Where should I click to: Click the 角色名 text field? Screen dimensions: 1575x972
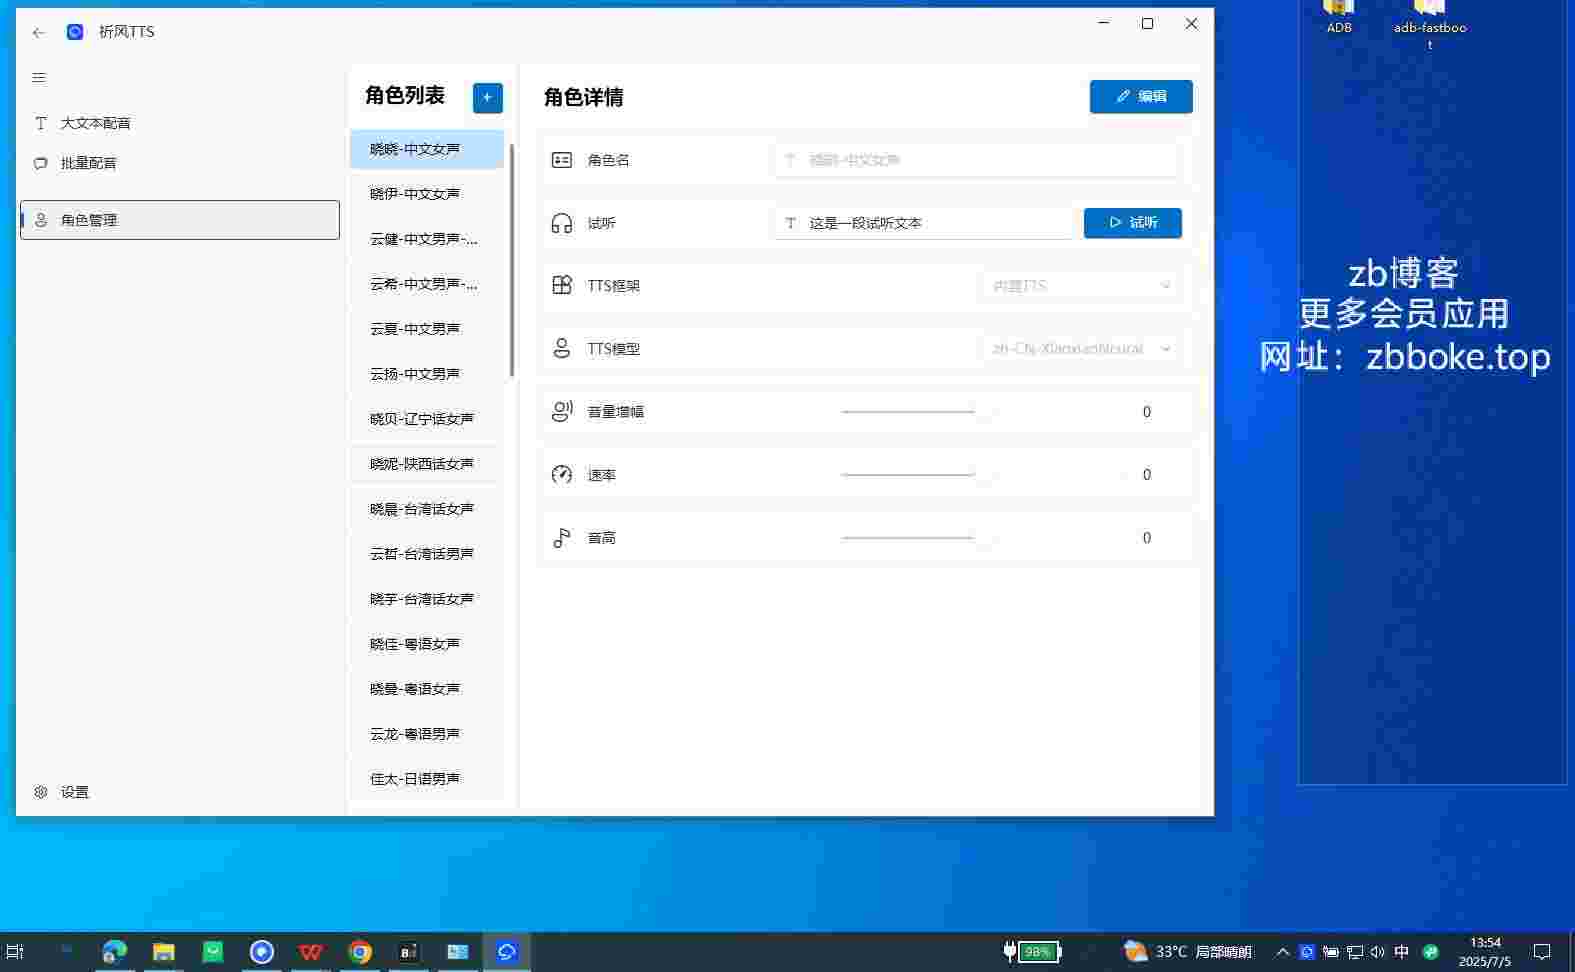[976, 160]
